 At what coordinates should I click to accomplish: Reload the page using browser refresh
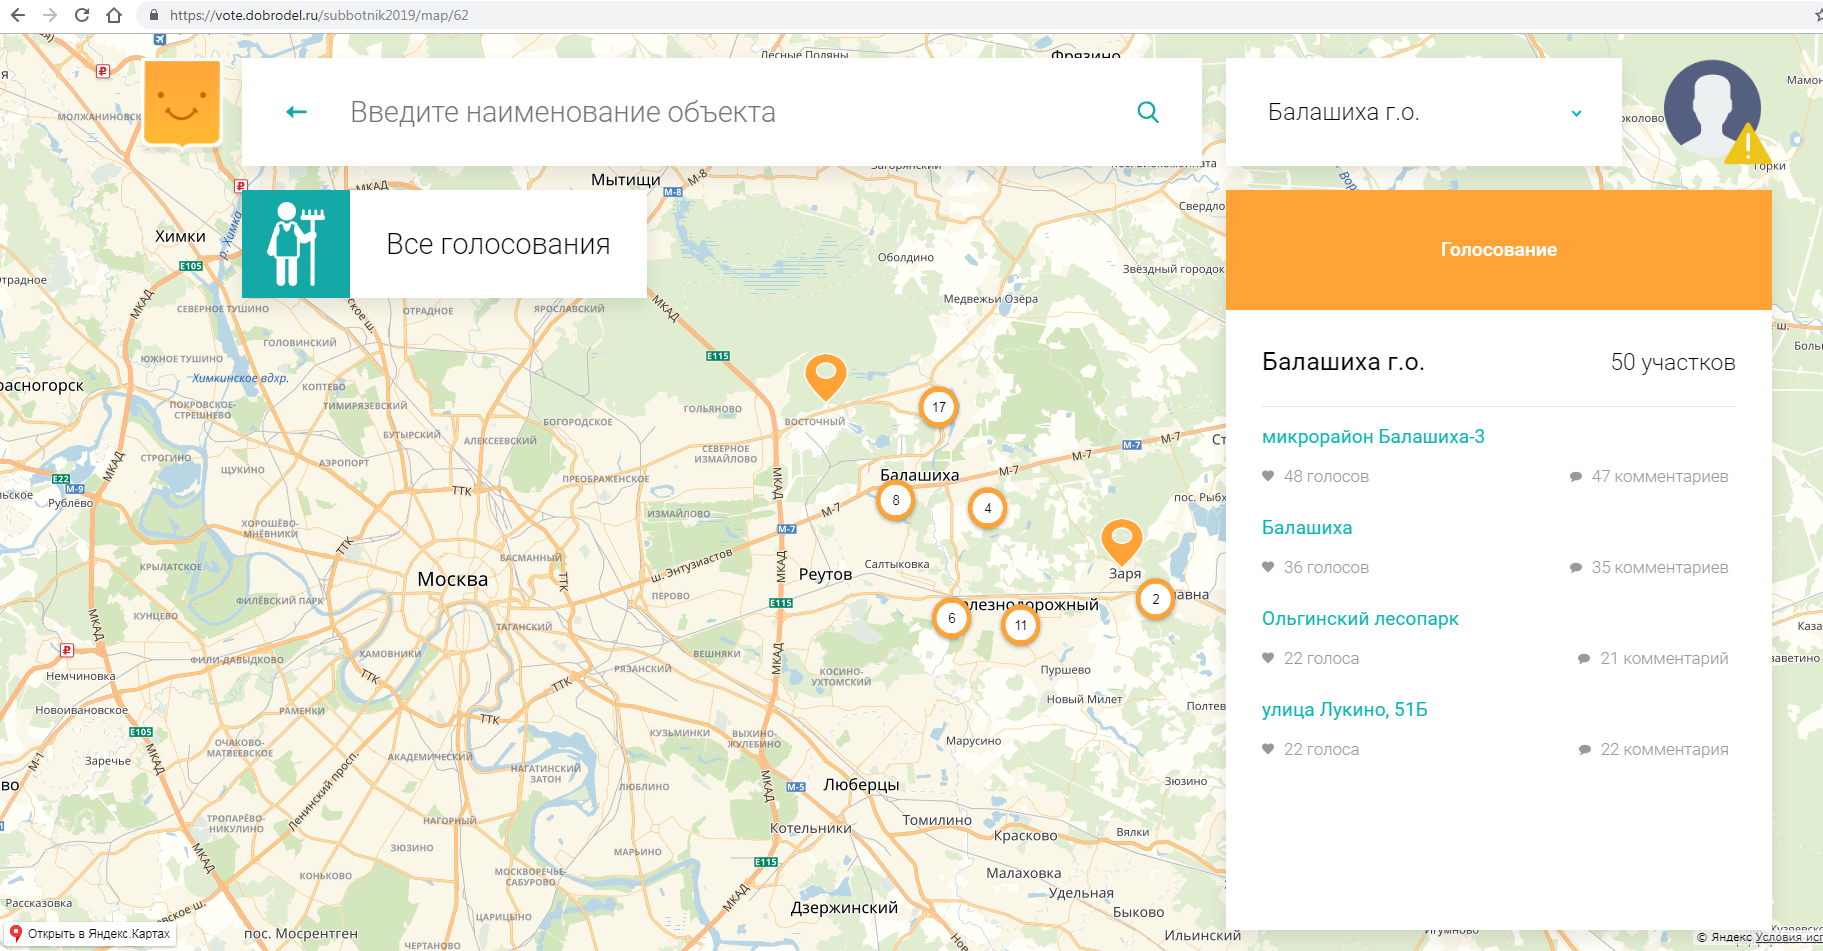tap(82, 15)
